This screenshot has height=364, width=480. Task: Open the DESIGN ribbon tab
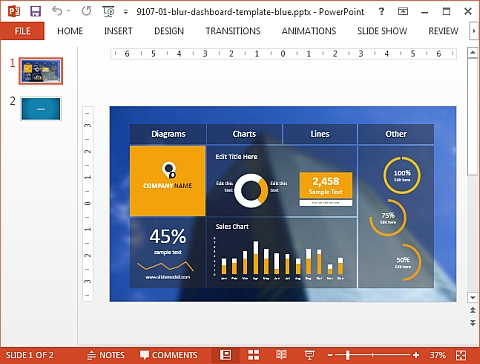169,31
